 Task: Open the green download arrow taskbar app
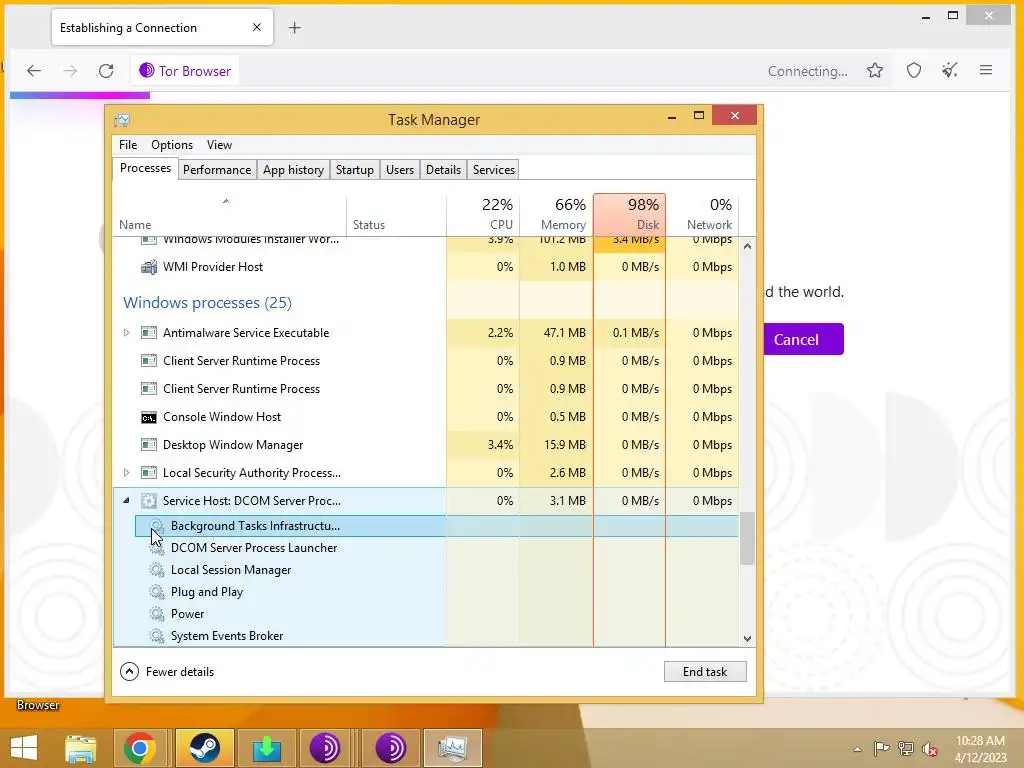266,748
